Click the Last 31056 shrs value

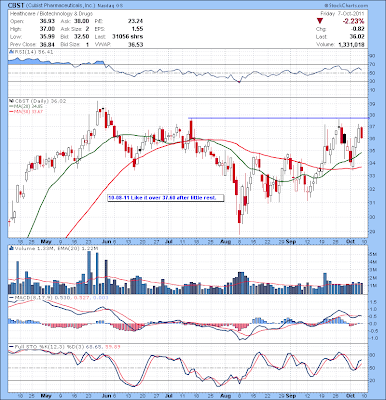tap(128, 36)
